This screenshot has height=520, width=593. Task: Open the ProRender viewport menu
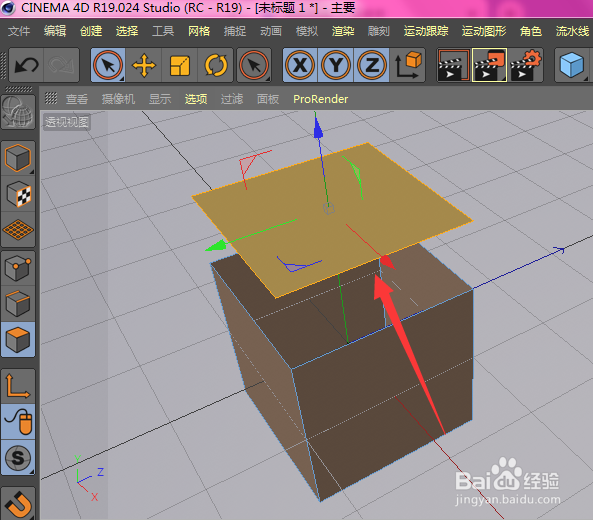pyautogui.click(x=320, y=99)
